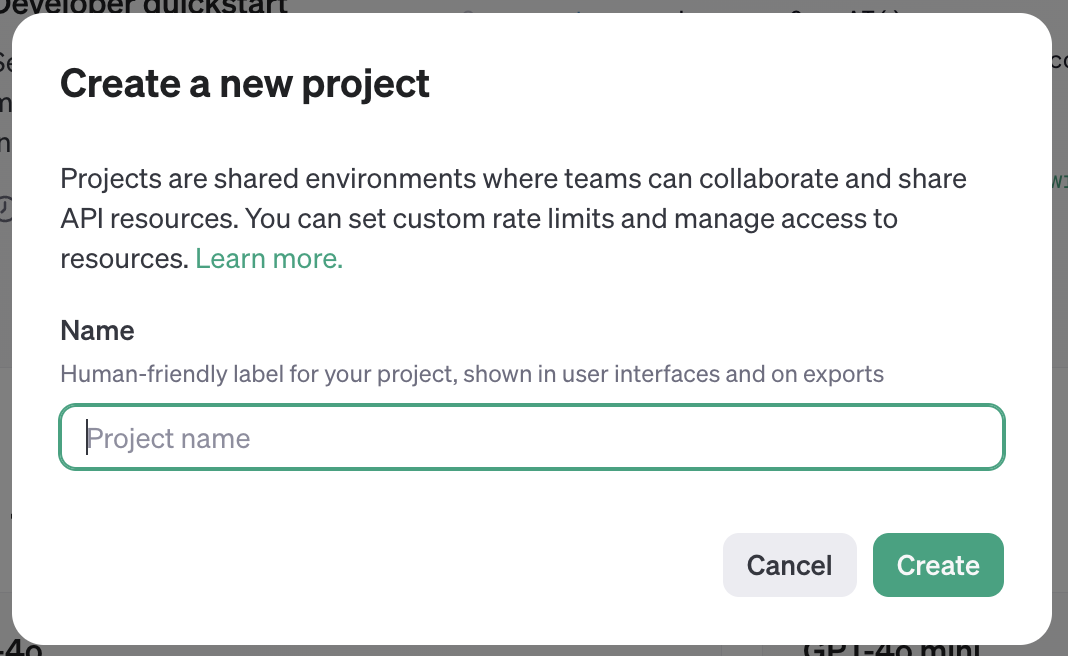
Task: Click the "Create a new project" heading
Action: point(245,83)
